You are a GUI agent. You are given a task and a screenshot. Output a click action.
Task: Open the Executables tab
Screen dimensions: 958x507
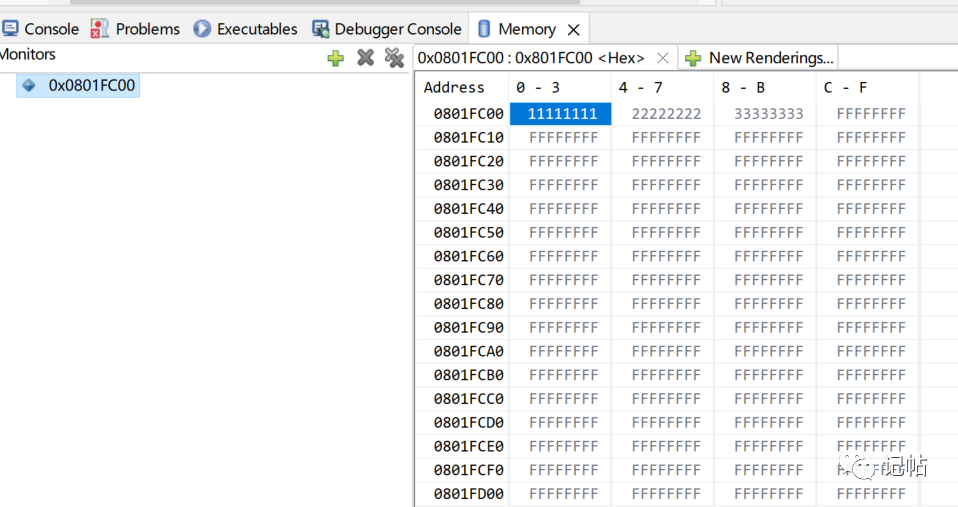coord(246,29)
